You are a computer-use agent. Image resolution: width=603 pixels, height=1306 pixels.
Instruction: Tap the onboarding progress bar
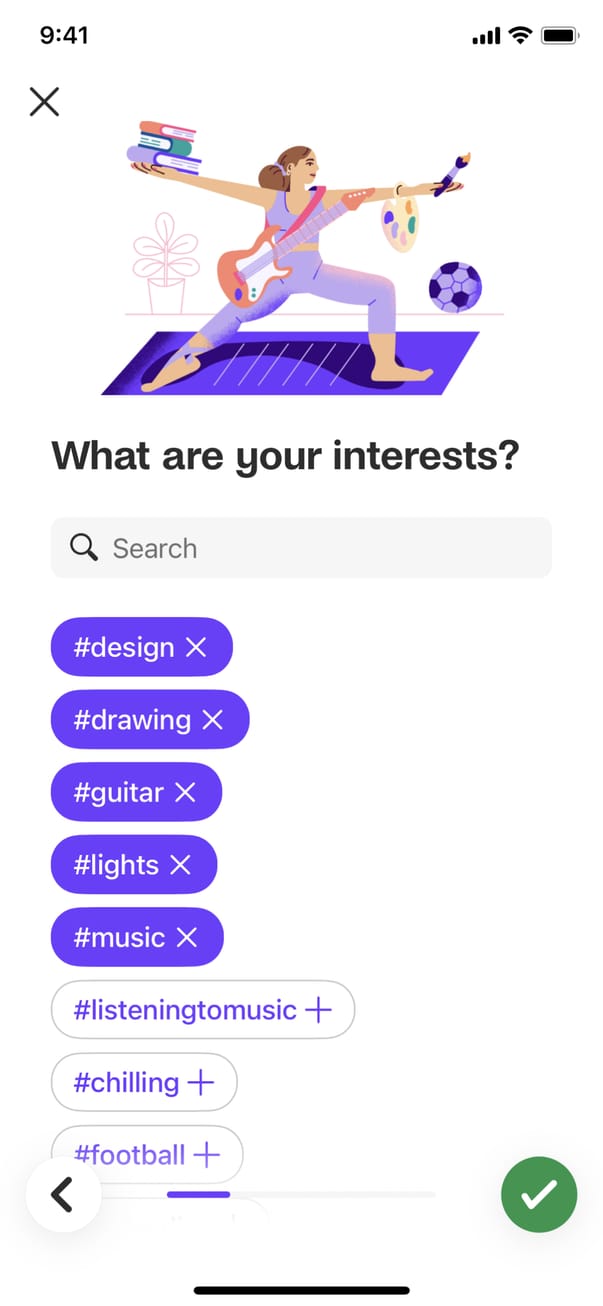pos(300,1194)
